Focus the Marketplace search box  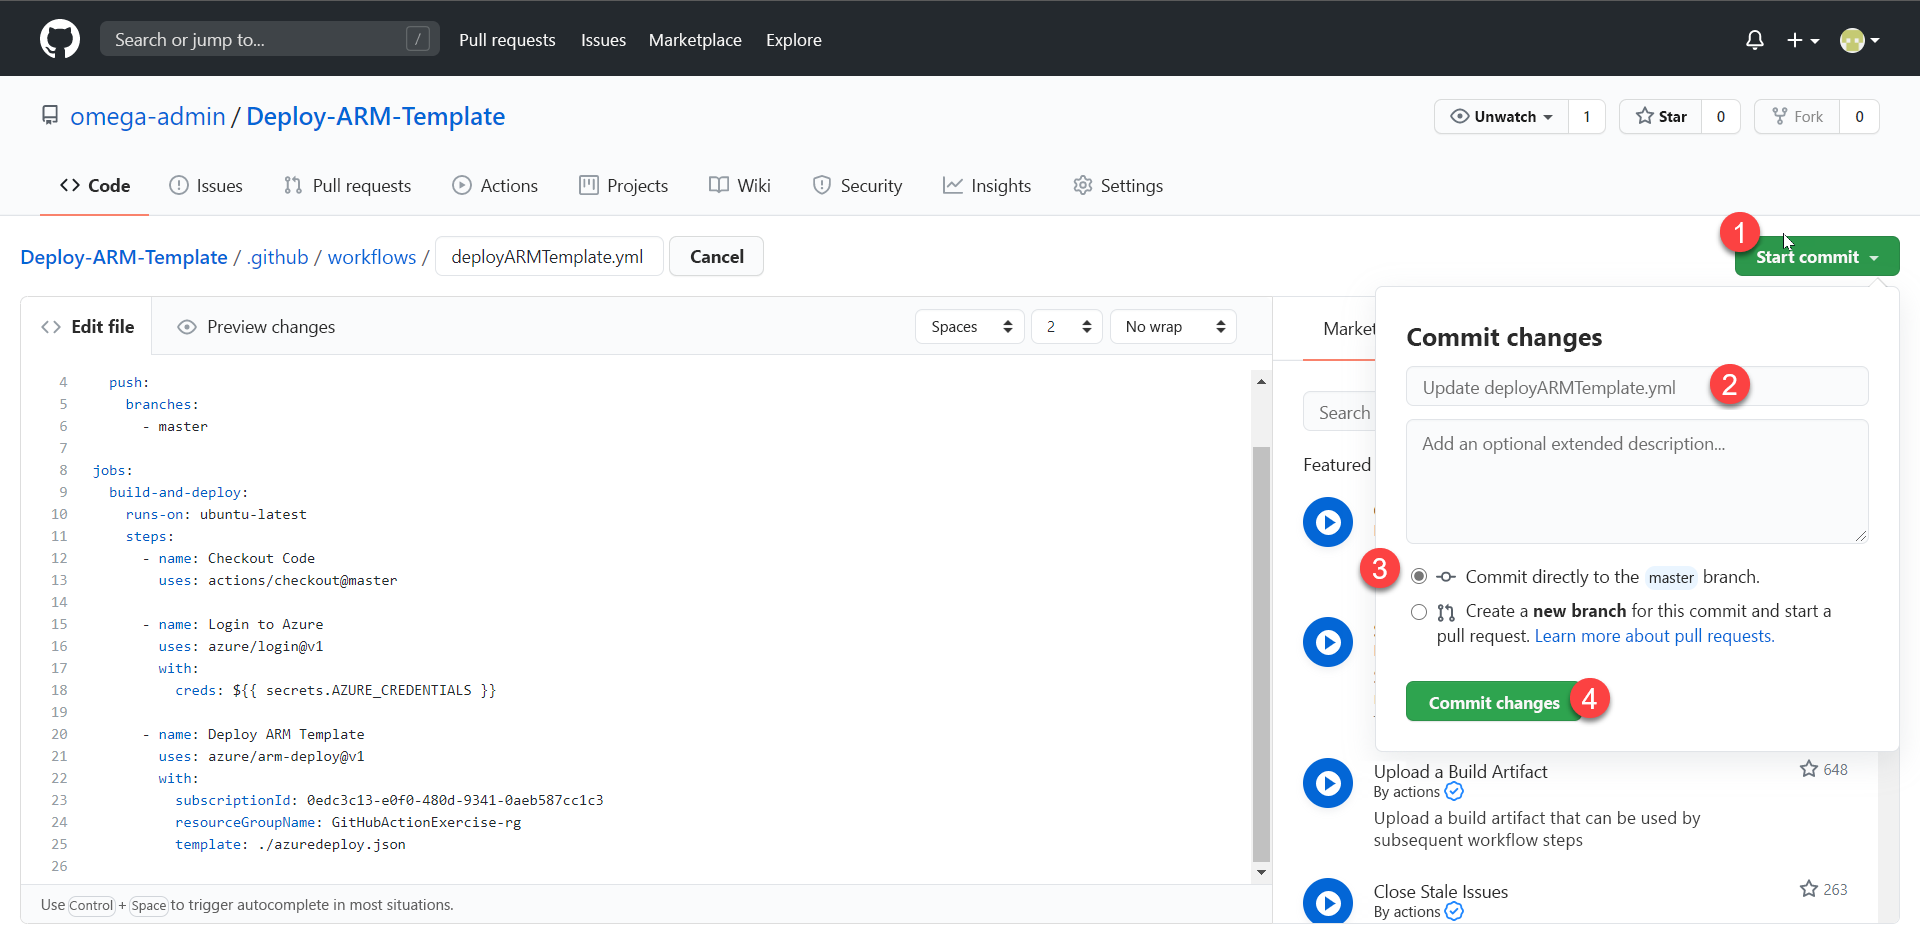point(1340,413)
